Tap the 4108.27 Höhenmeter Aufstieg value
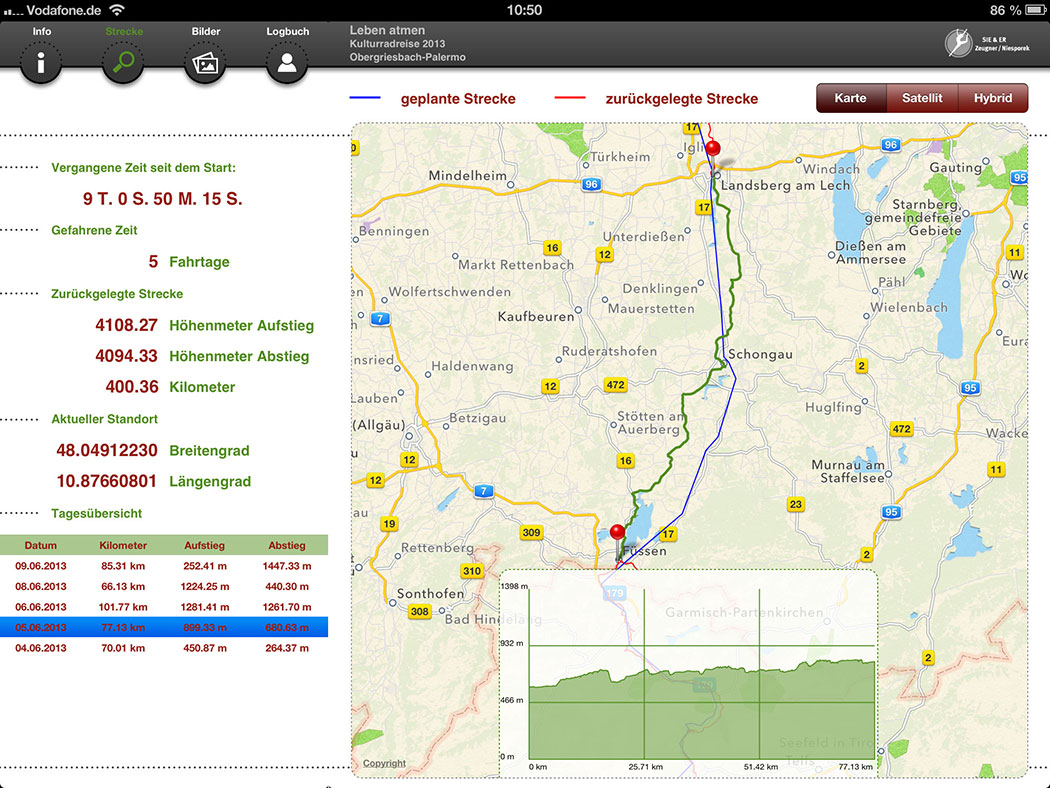This screenshot has height=788, width=1050. coord(126,325)
